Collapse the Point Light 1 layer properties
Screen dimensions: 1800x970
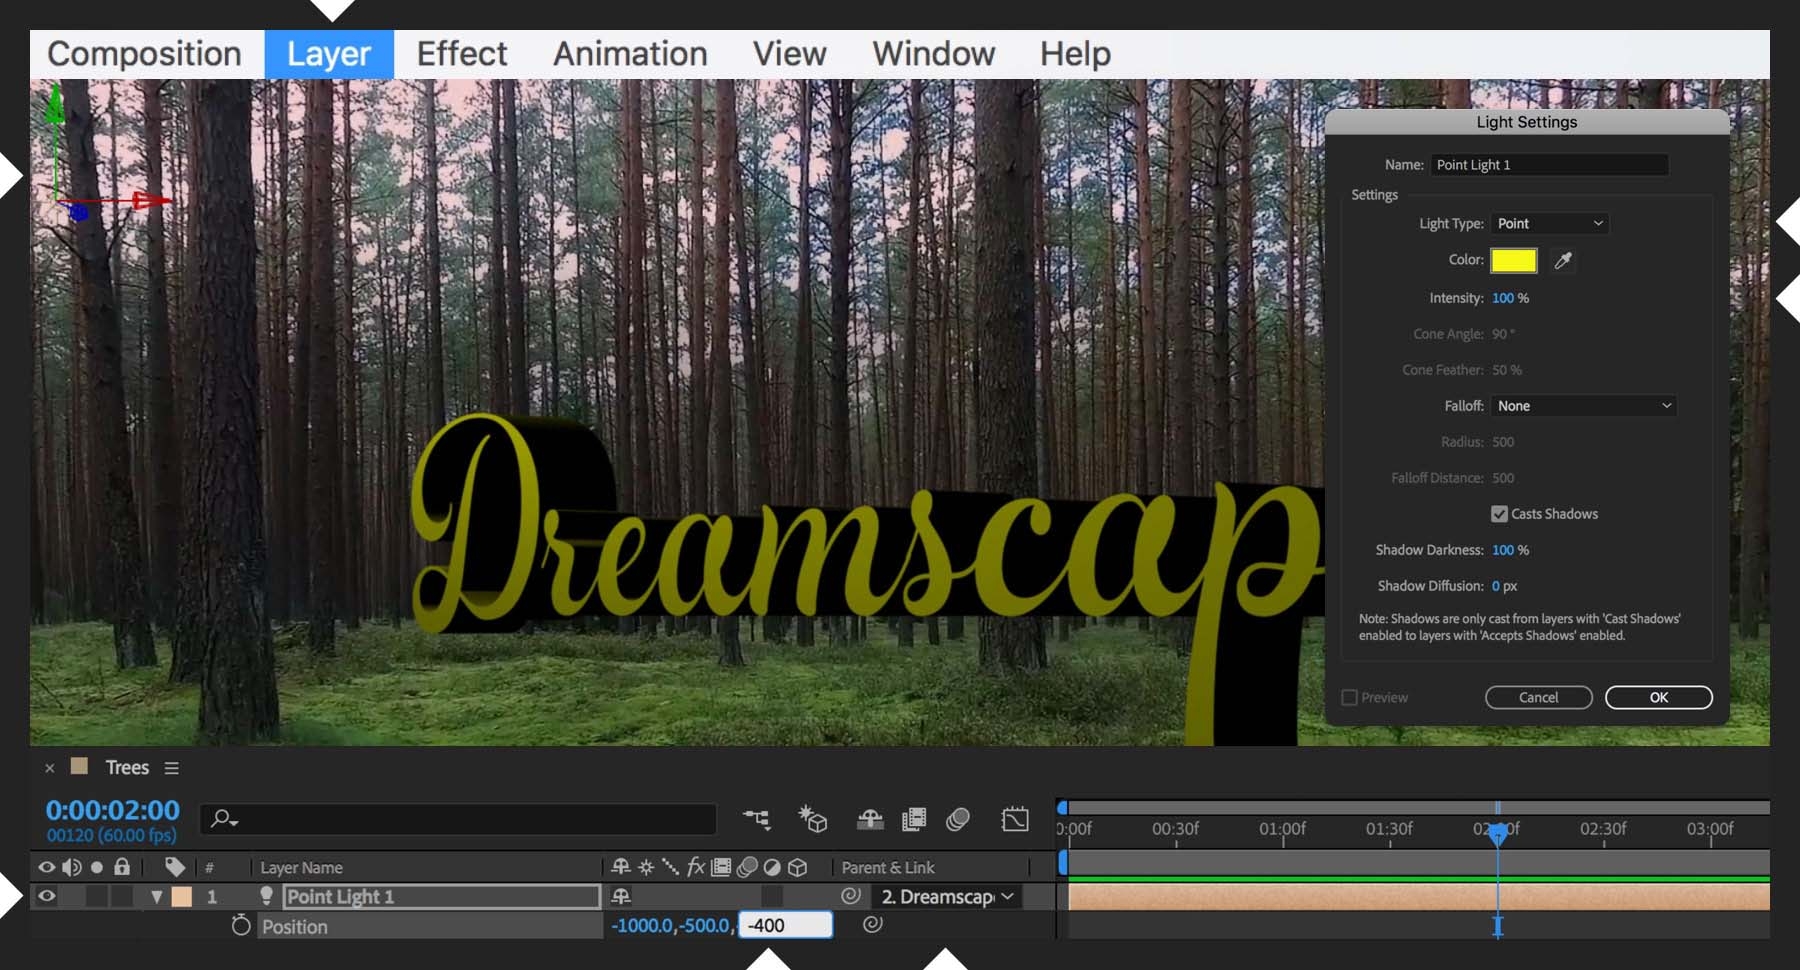pos(157,896)
